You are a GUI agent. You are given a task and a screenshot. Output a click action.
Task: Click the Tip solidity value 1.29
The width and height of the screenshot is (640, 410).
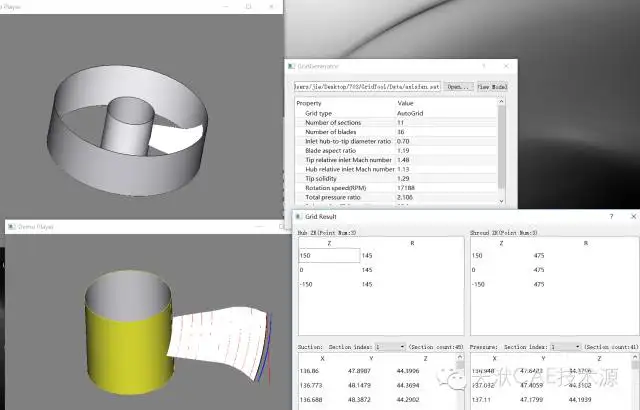[403, 178]
